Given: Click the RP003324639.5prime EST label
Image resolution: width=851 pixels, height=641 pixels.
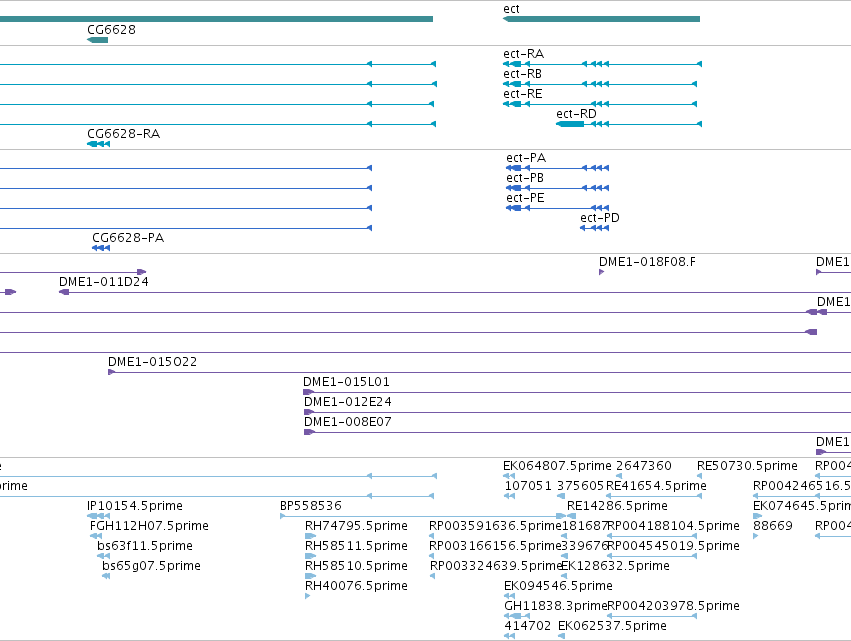Looking at the screenshot, I should pos(496,566).
